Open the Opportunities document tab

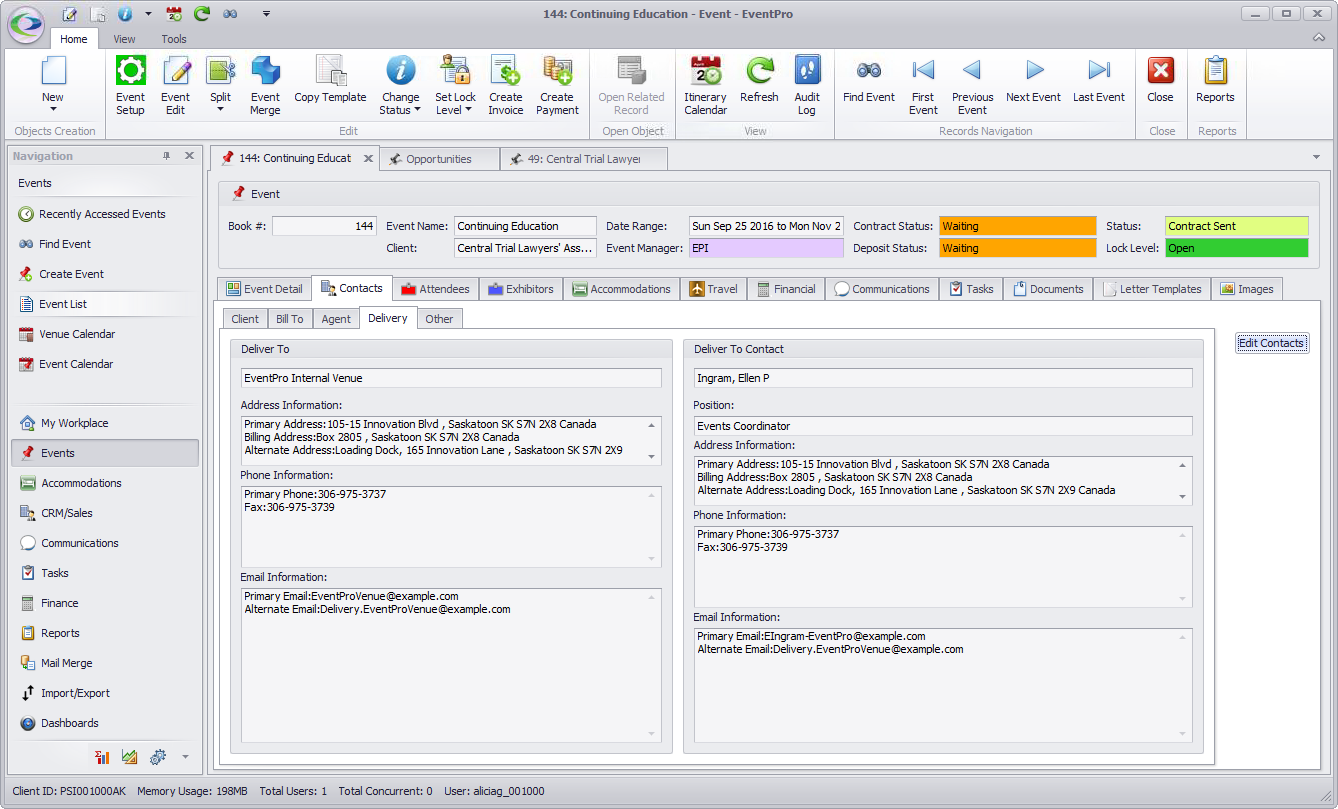tap(439, 159)
